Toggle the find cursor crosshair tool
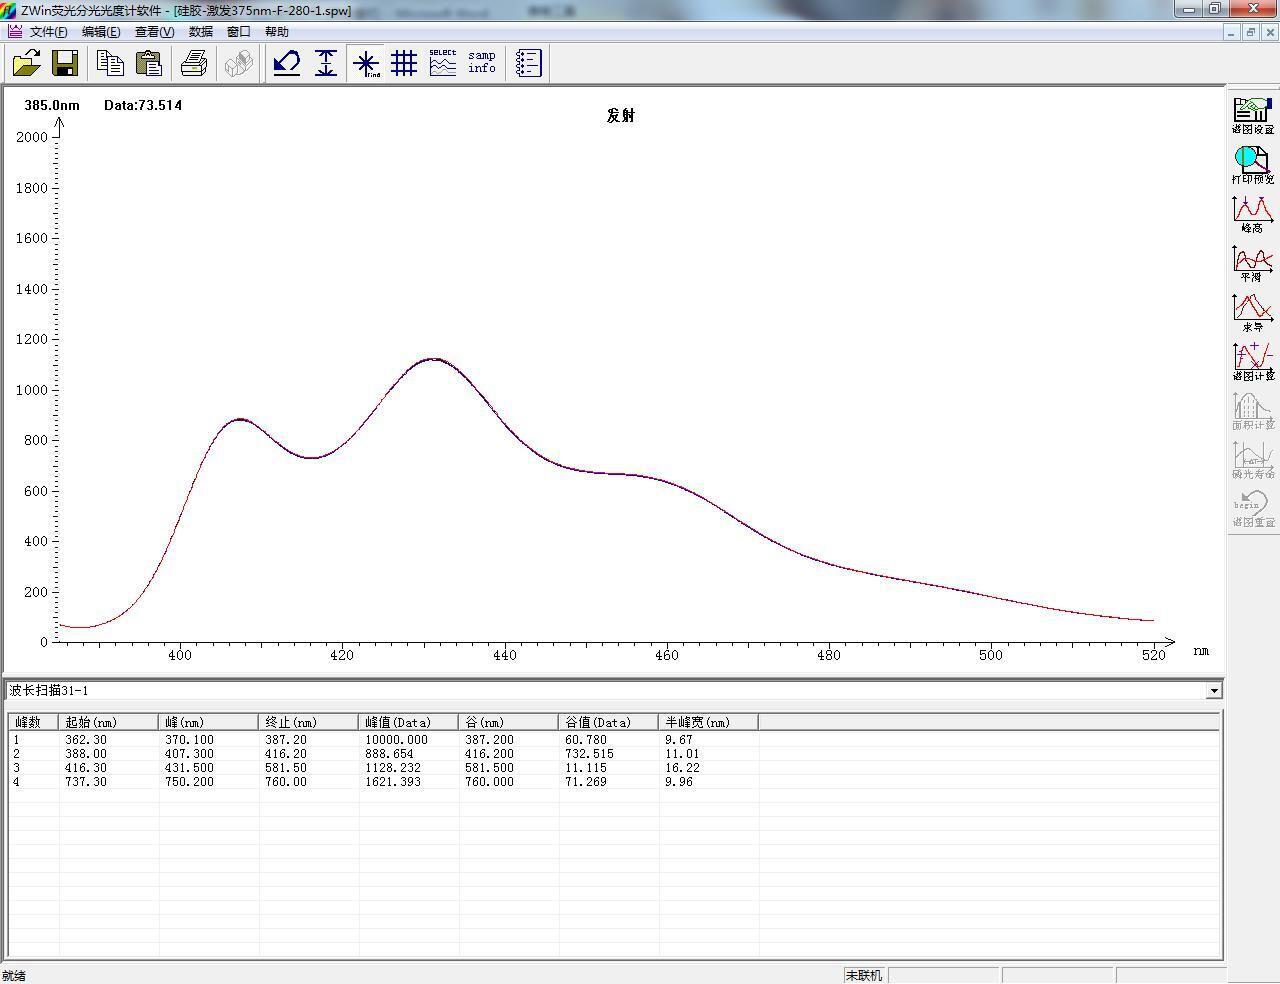 (366, 63)
